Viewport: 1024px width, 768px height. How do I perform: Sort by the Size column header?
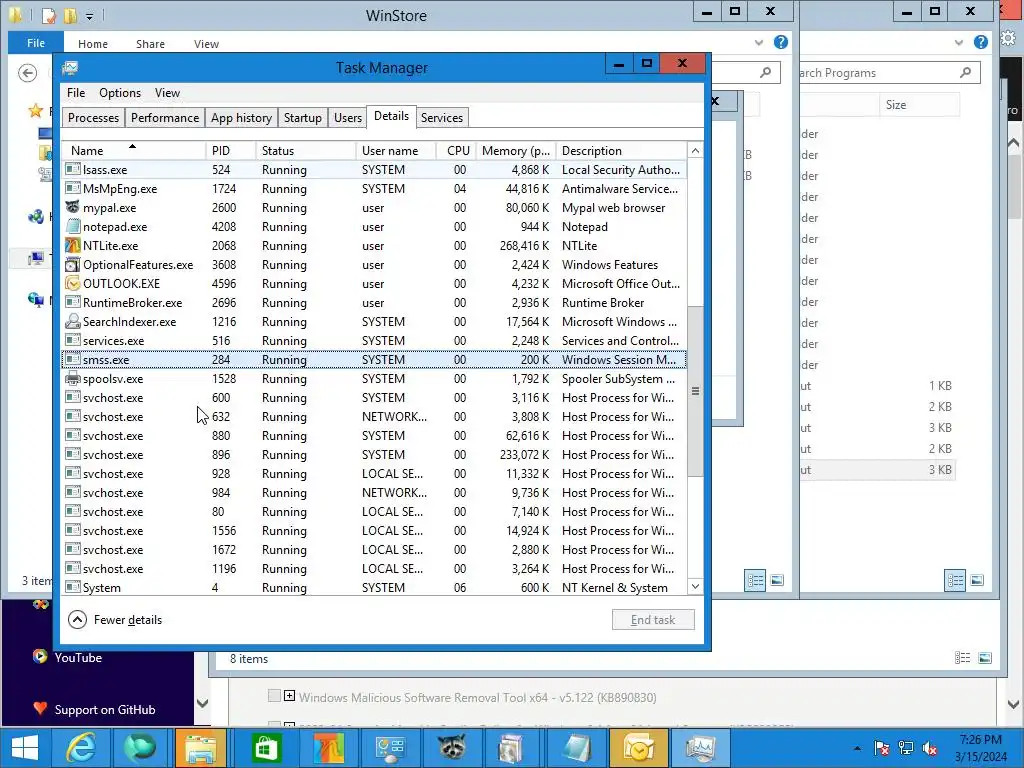(919, 104)
